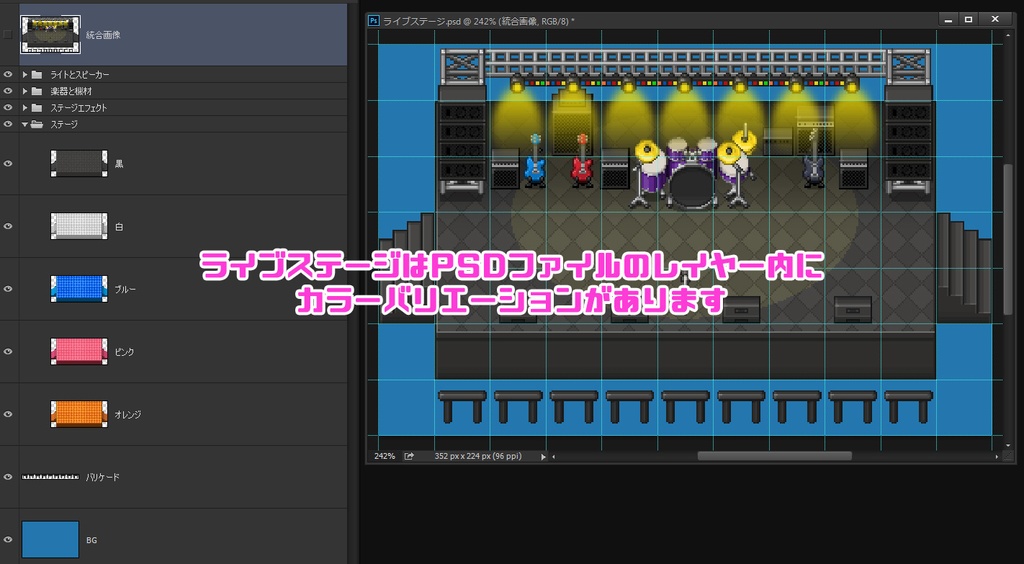Select the ブルー layer thumbnail
Screen dimensions: 1024x564
point(79,289)
